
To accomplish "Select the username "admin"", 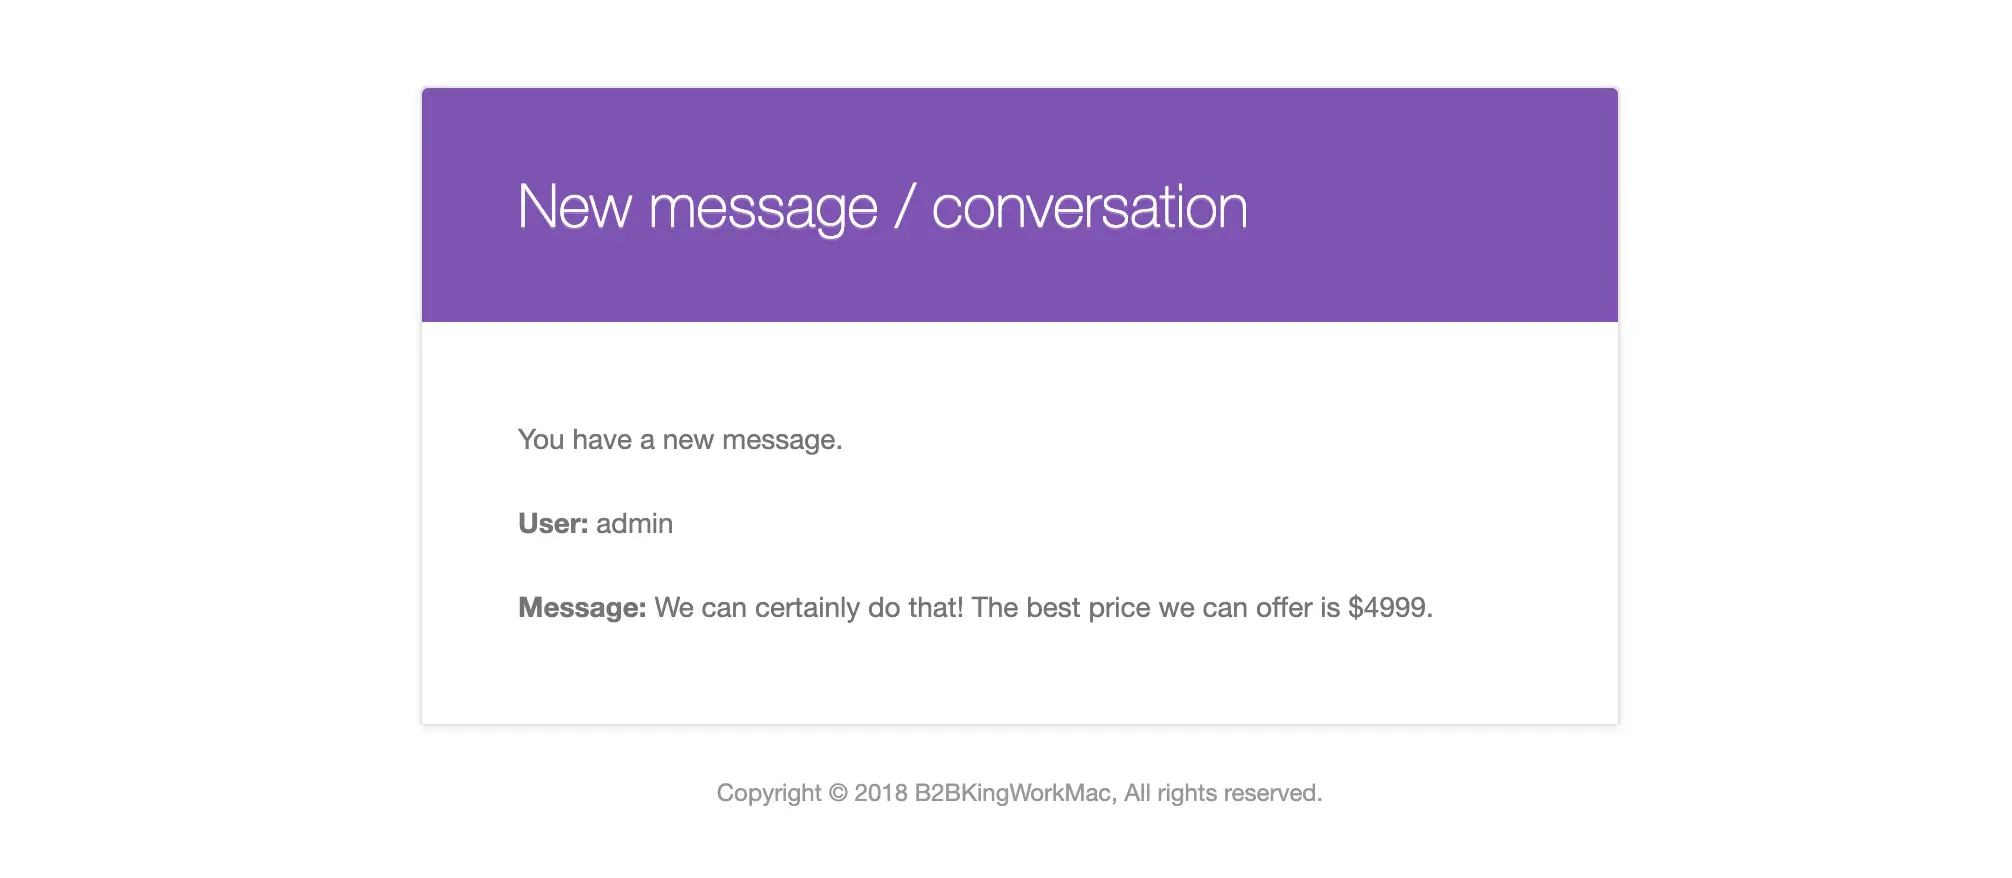I will 634,523.
